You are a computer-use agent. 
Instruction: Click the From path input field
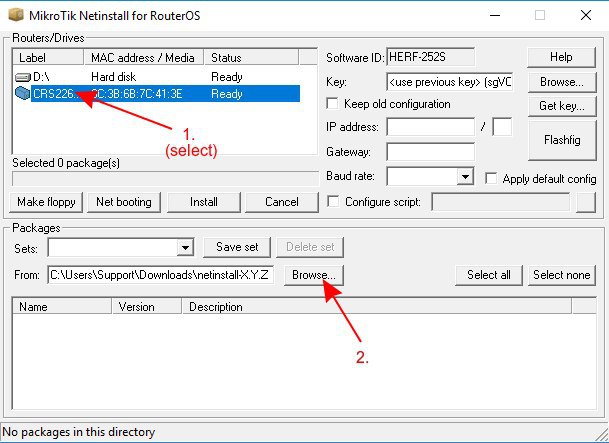160,275
